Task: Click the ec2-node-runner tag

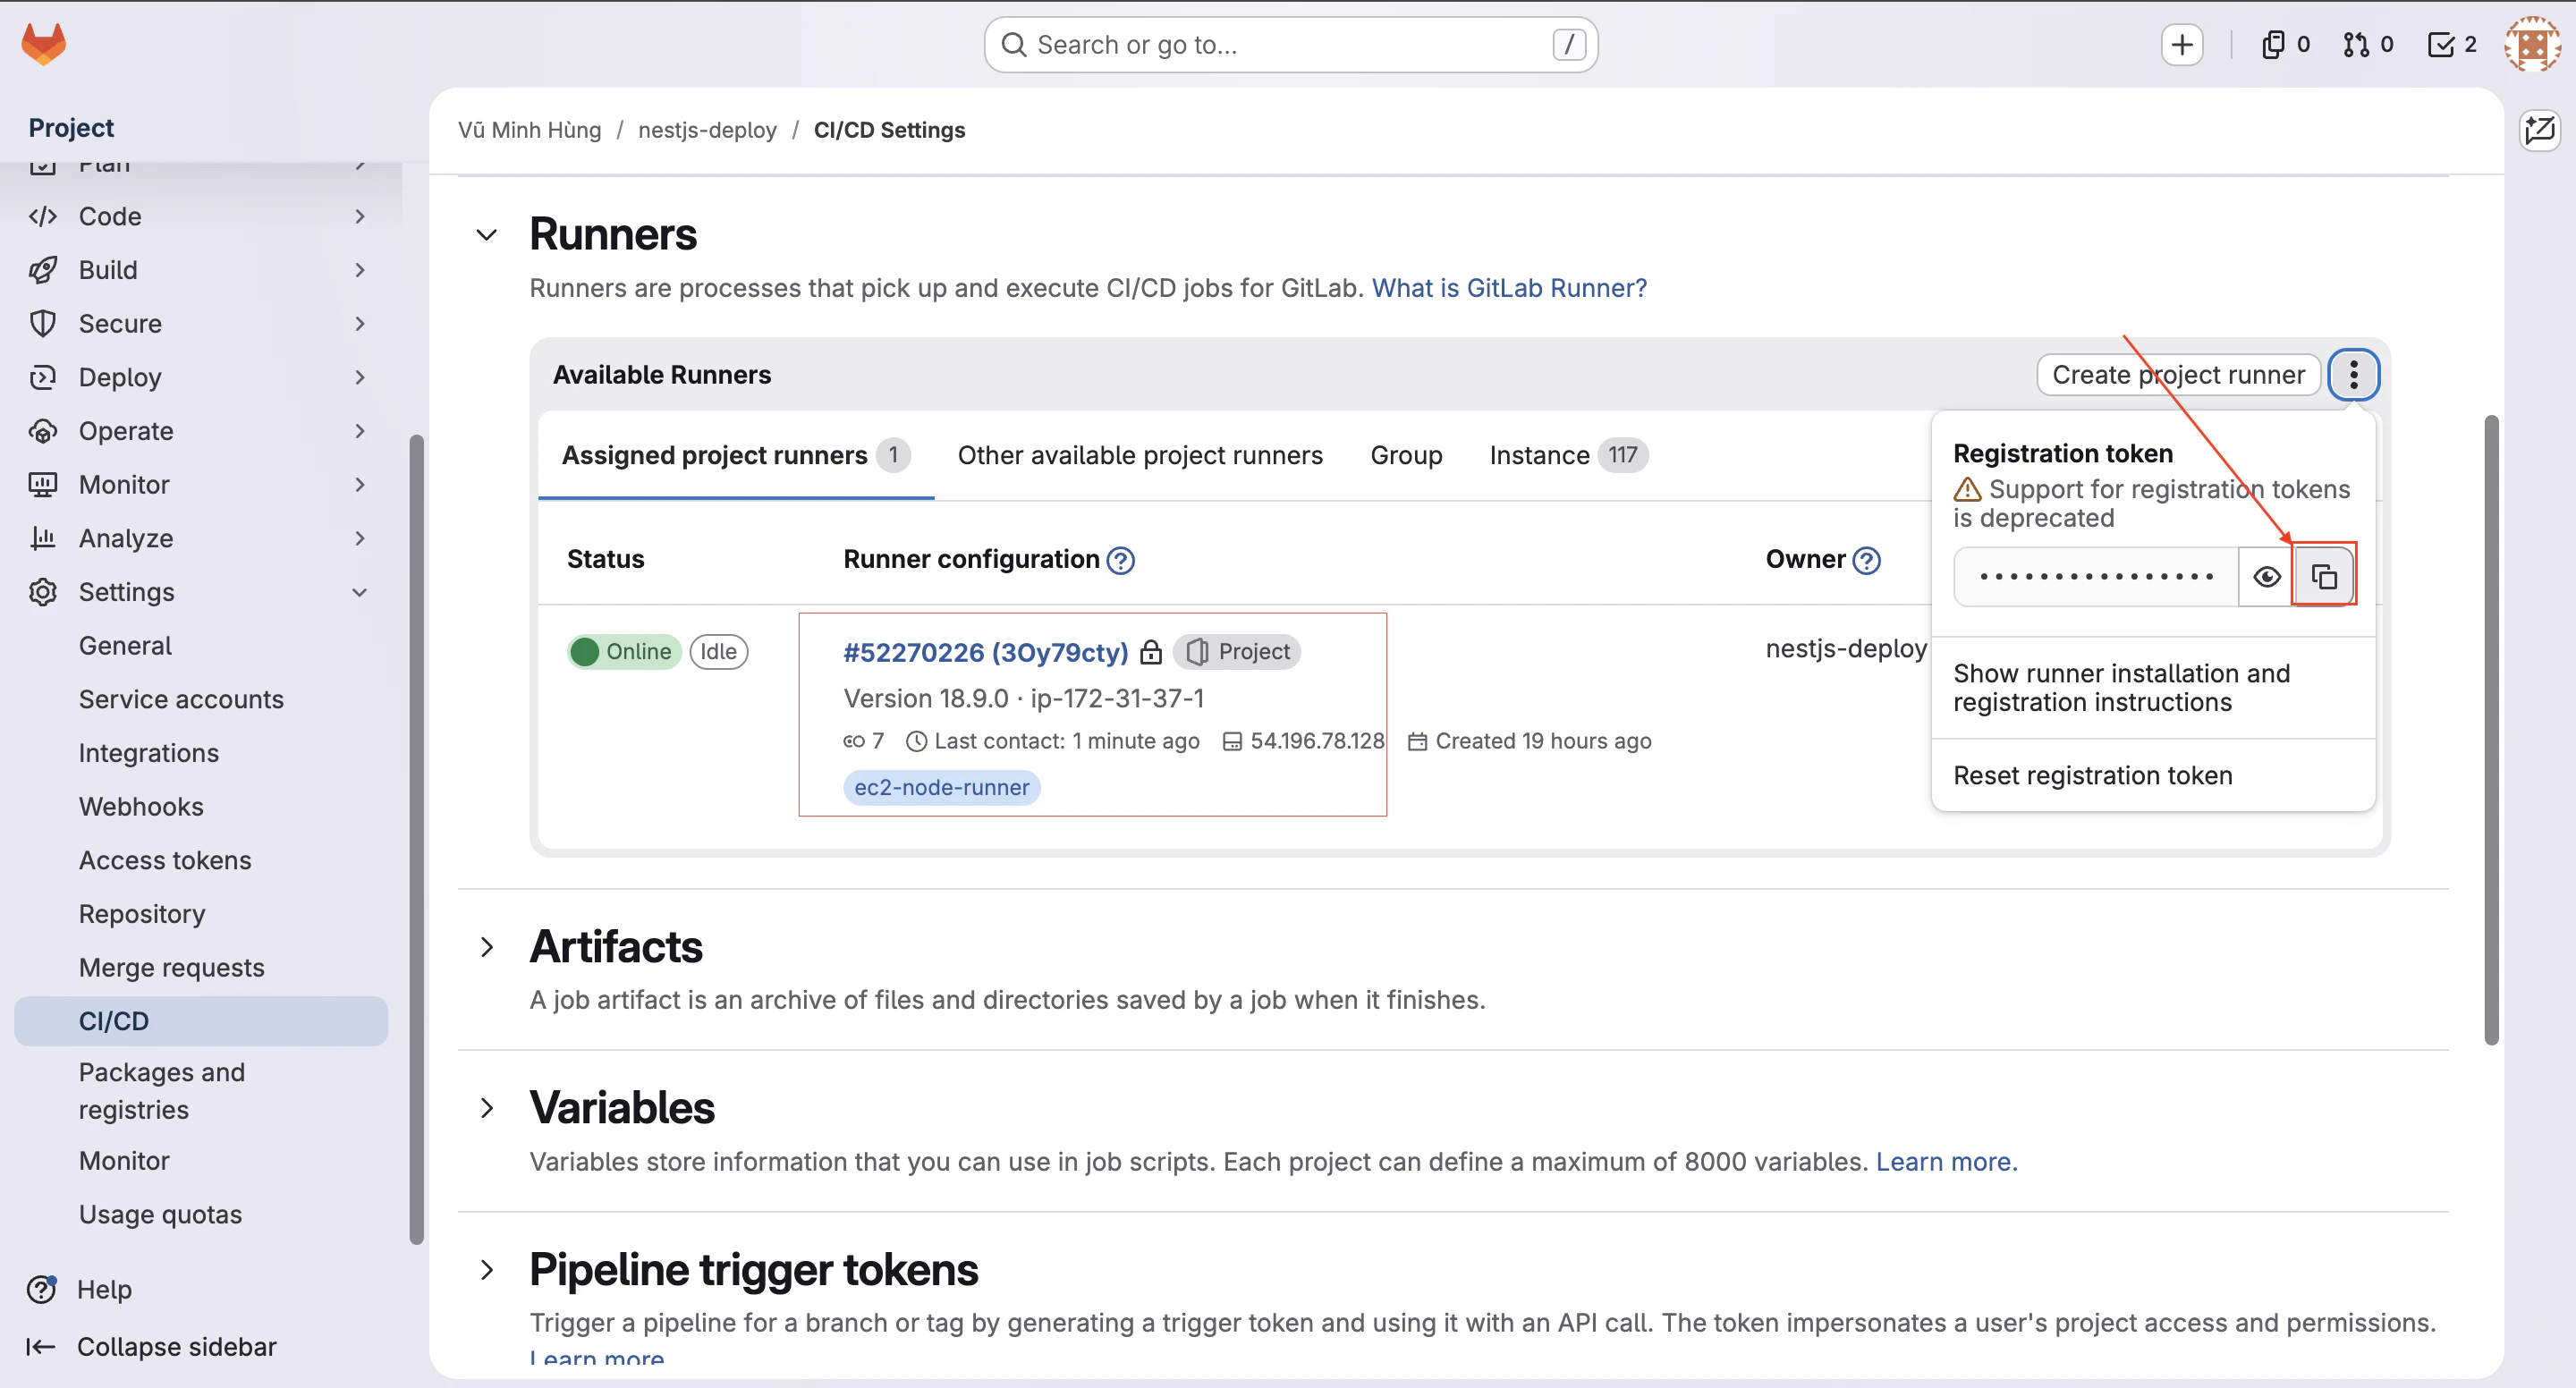Action: coord(941,788)
